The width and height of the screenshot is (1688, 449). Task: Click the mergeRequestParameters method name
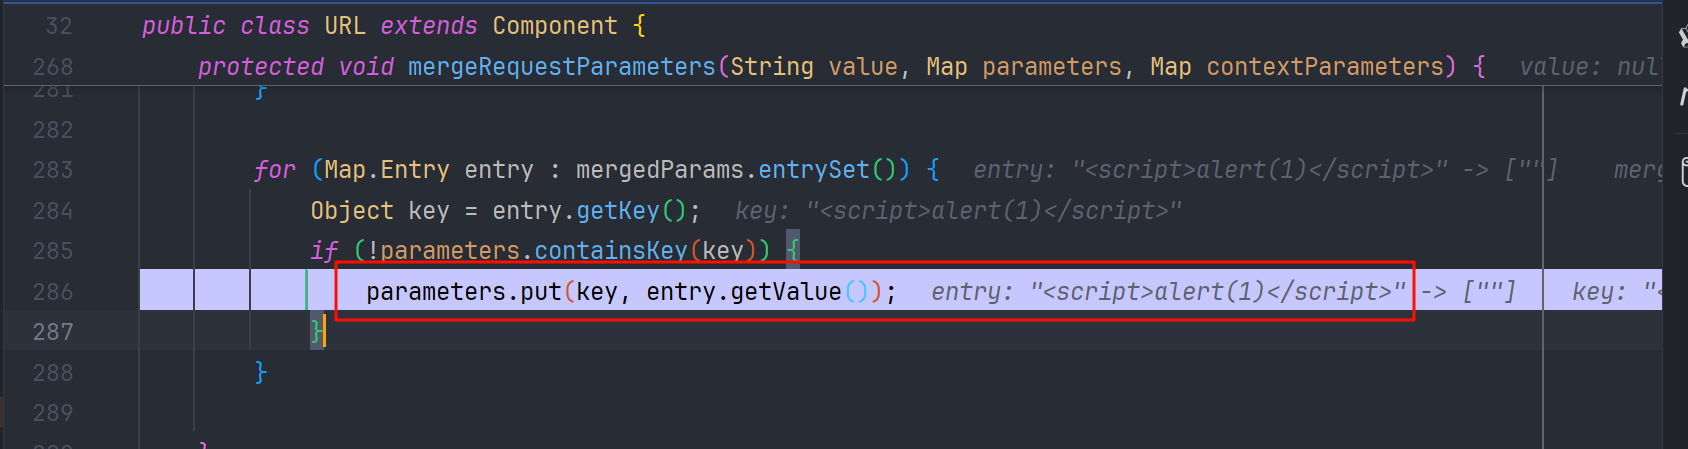point(562,67)
